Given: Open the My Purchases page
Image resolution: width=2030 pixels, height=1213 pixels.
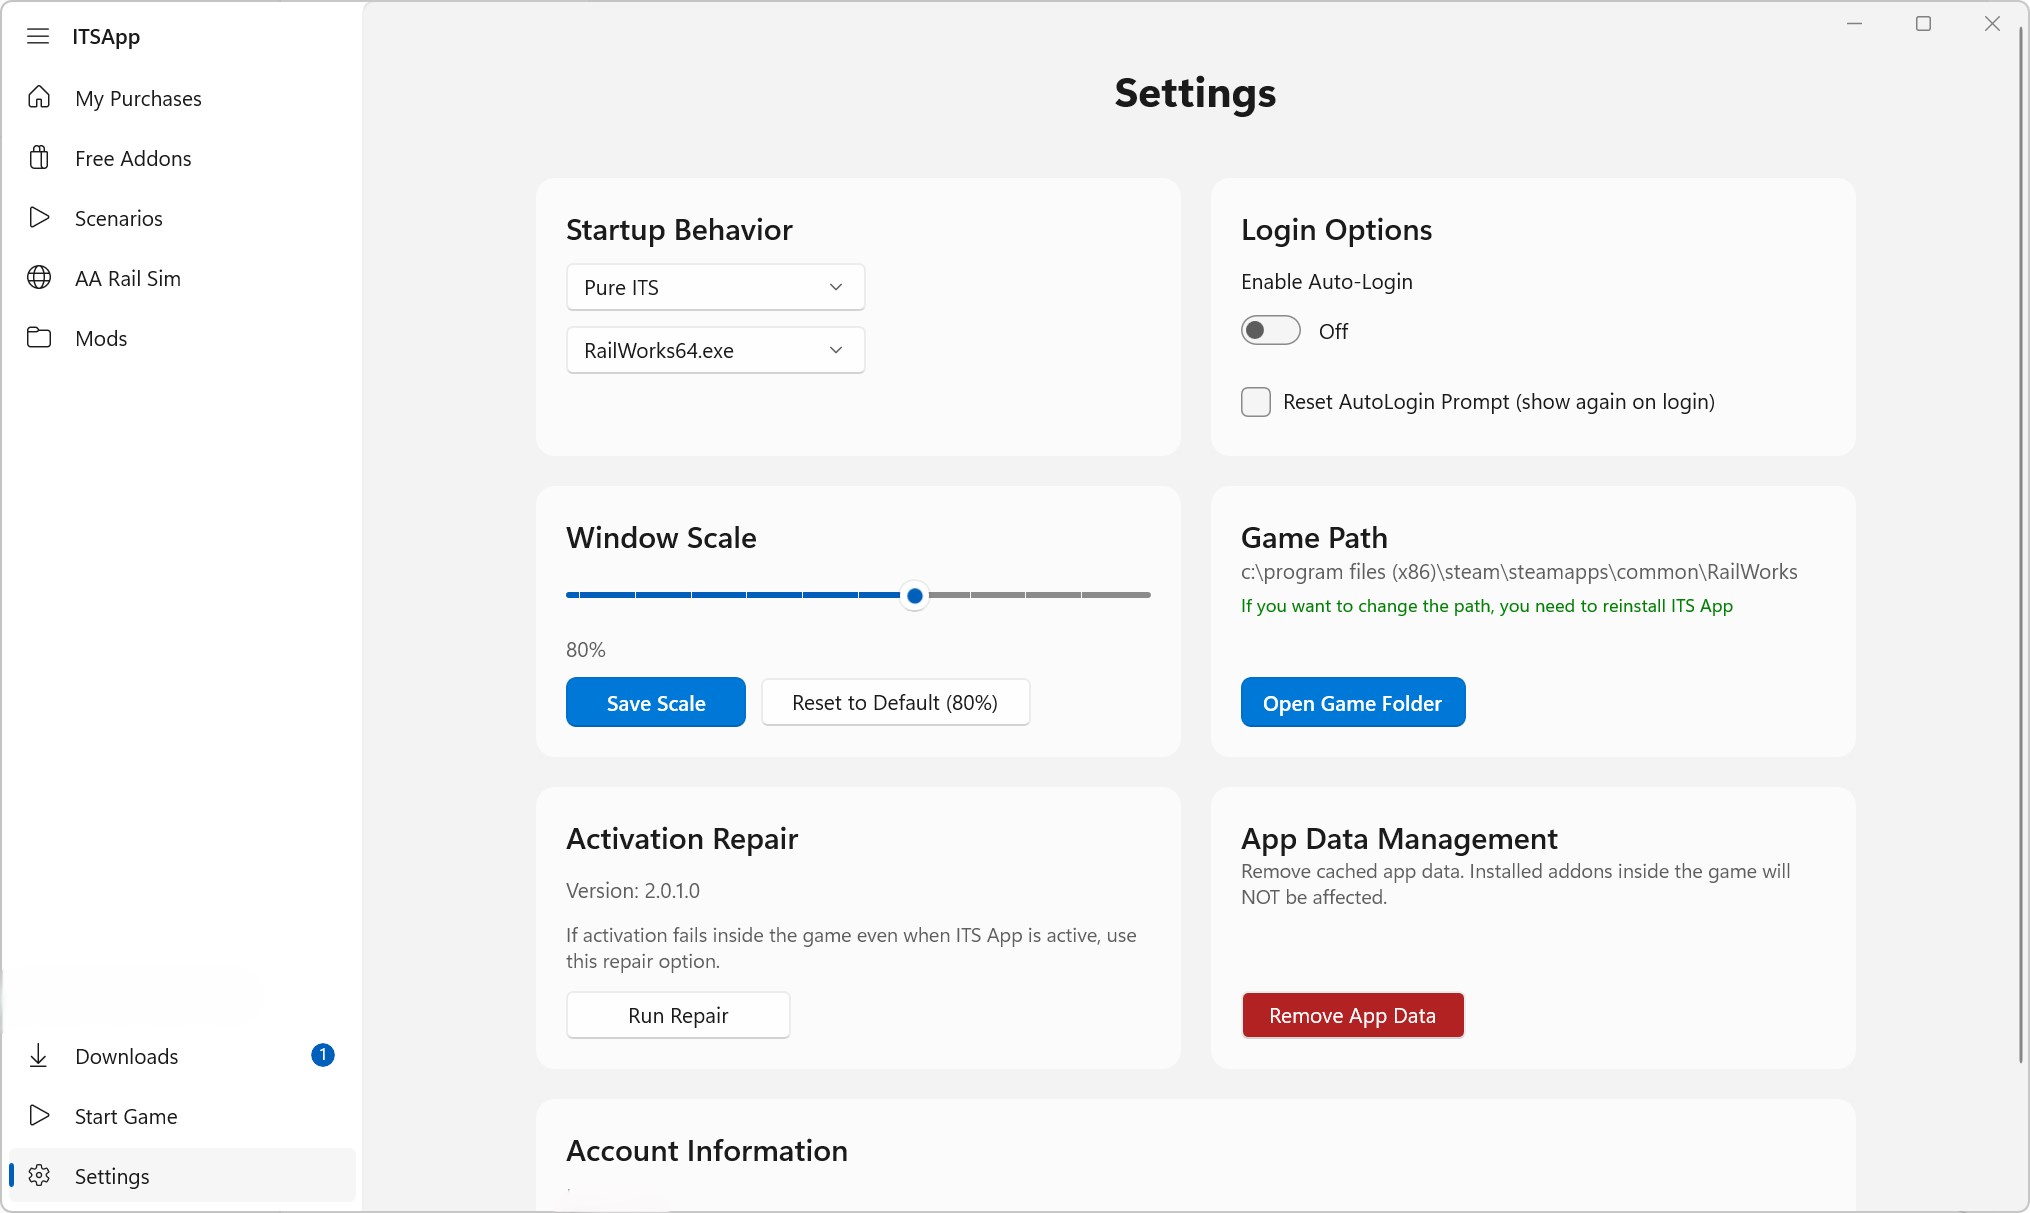Looking at the screenshot, I should [x=181, y=98].
